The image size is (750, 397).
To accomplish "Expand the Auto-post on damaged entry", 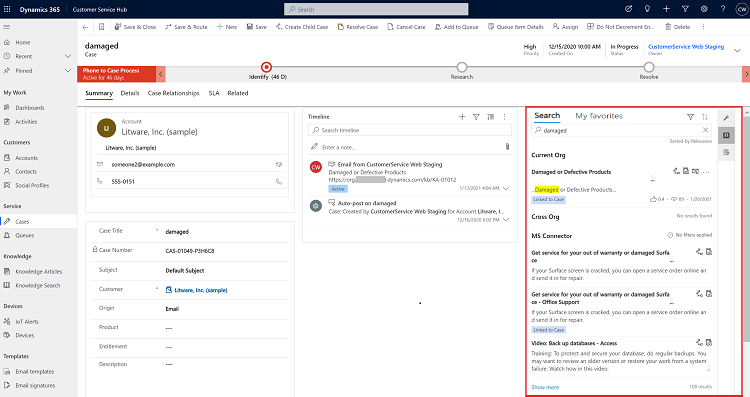I will (x=506, y=220).
